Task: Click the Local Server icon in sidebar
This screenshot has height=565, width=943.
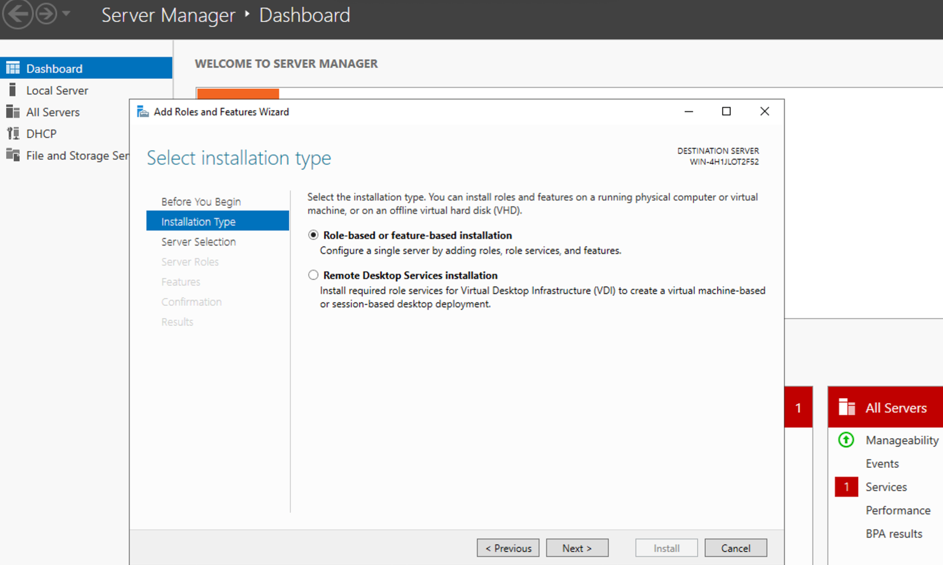Action: click(13, 90)
